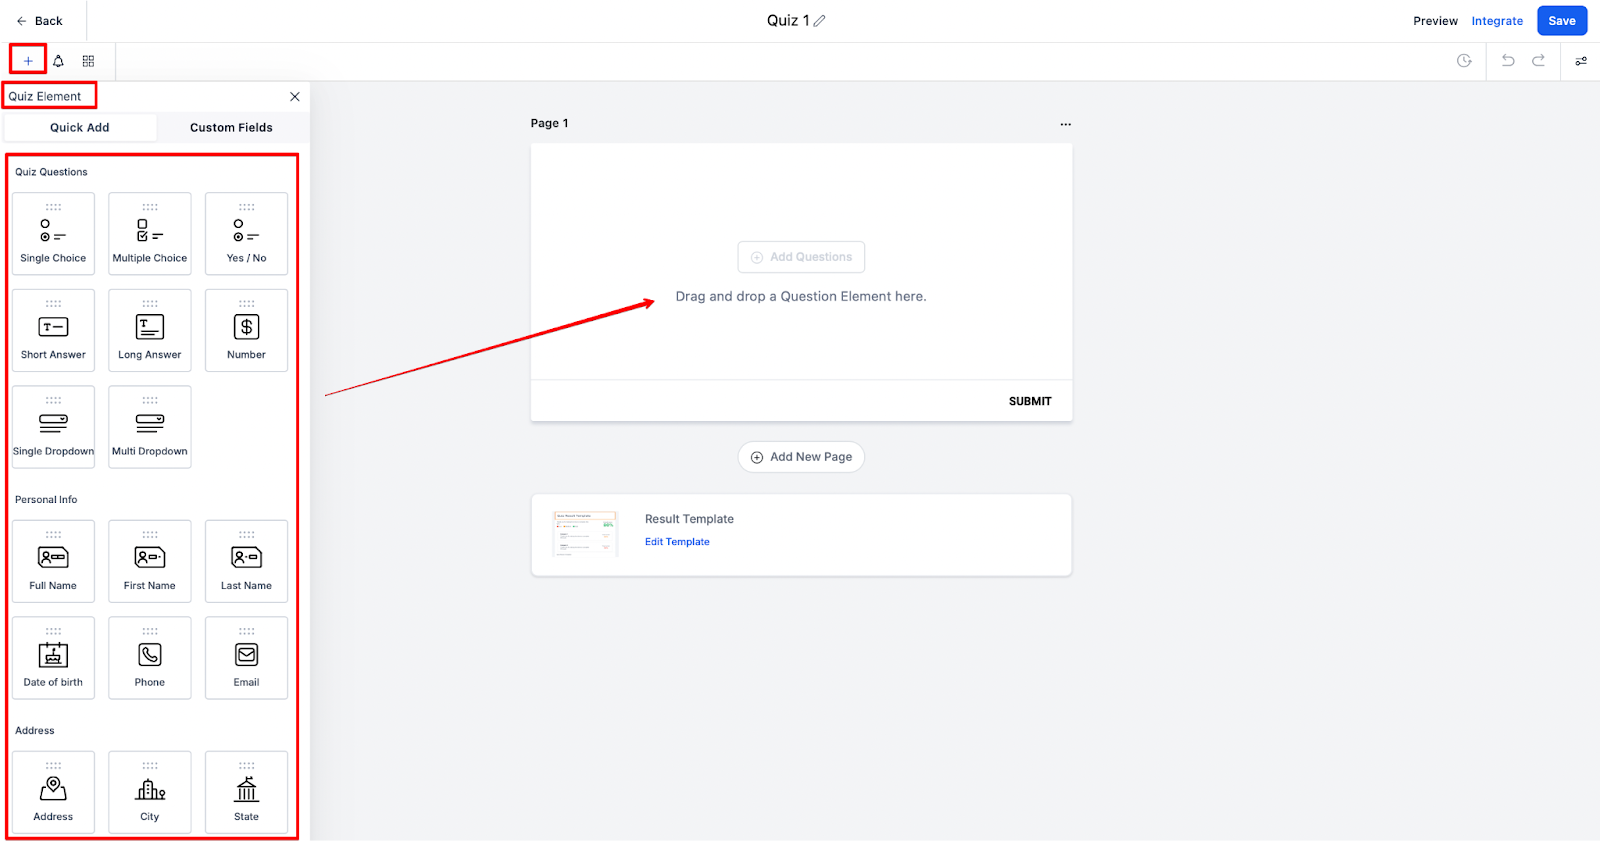Edit quiz title with pencil icon
Image resolution: width=1600 pixels, height=842 pixels.
tap(820, 21)
